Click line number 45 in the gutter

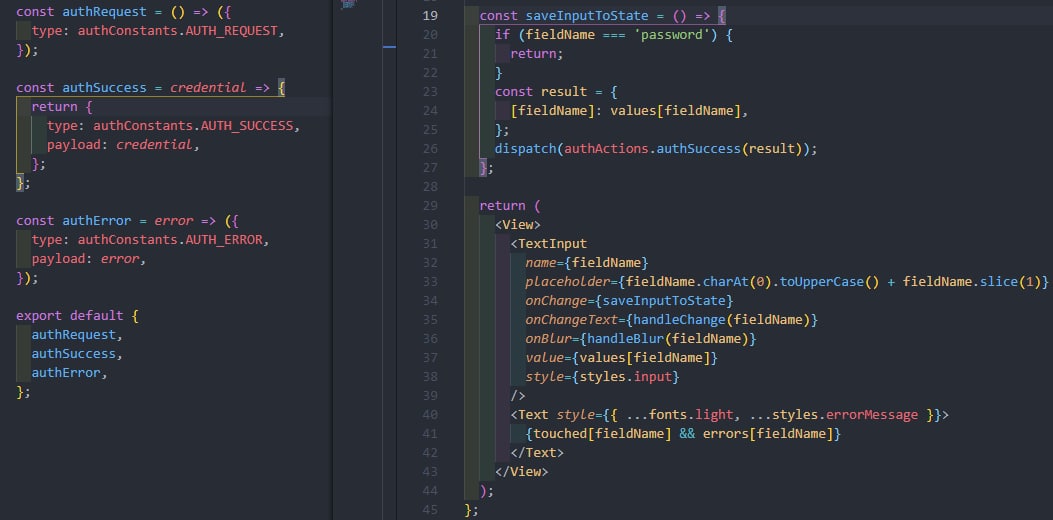430,510
